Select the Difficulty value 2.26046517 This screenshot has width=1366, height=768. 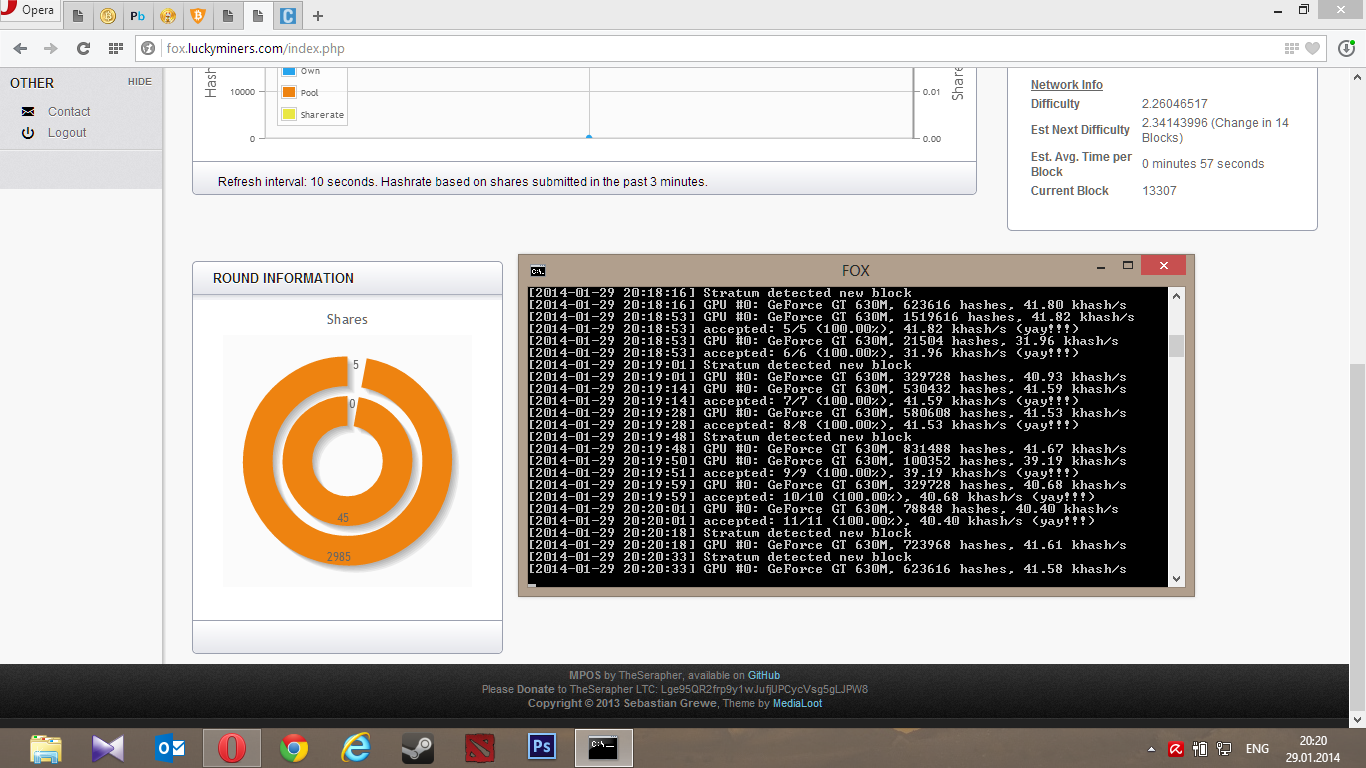pos(1175,104)
